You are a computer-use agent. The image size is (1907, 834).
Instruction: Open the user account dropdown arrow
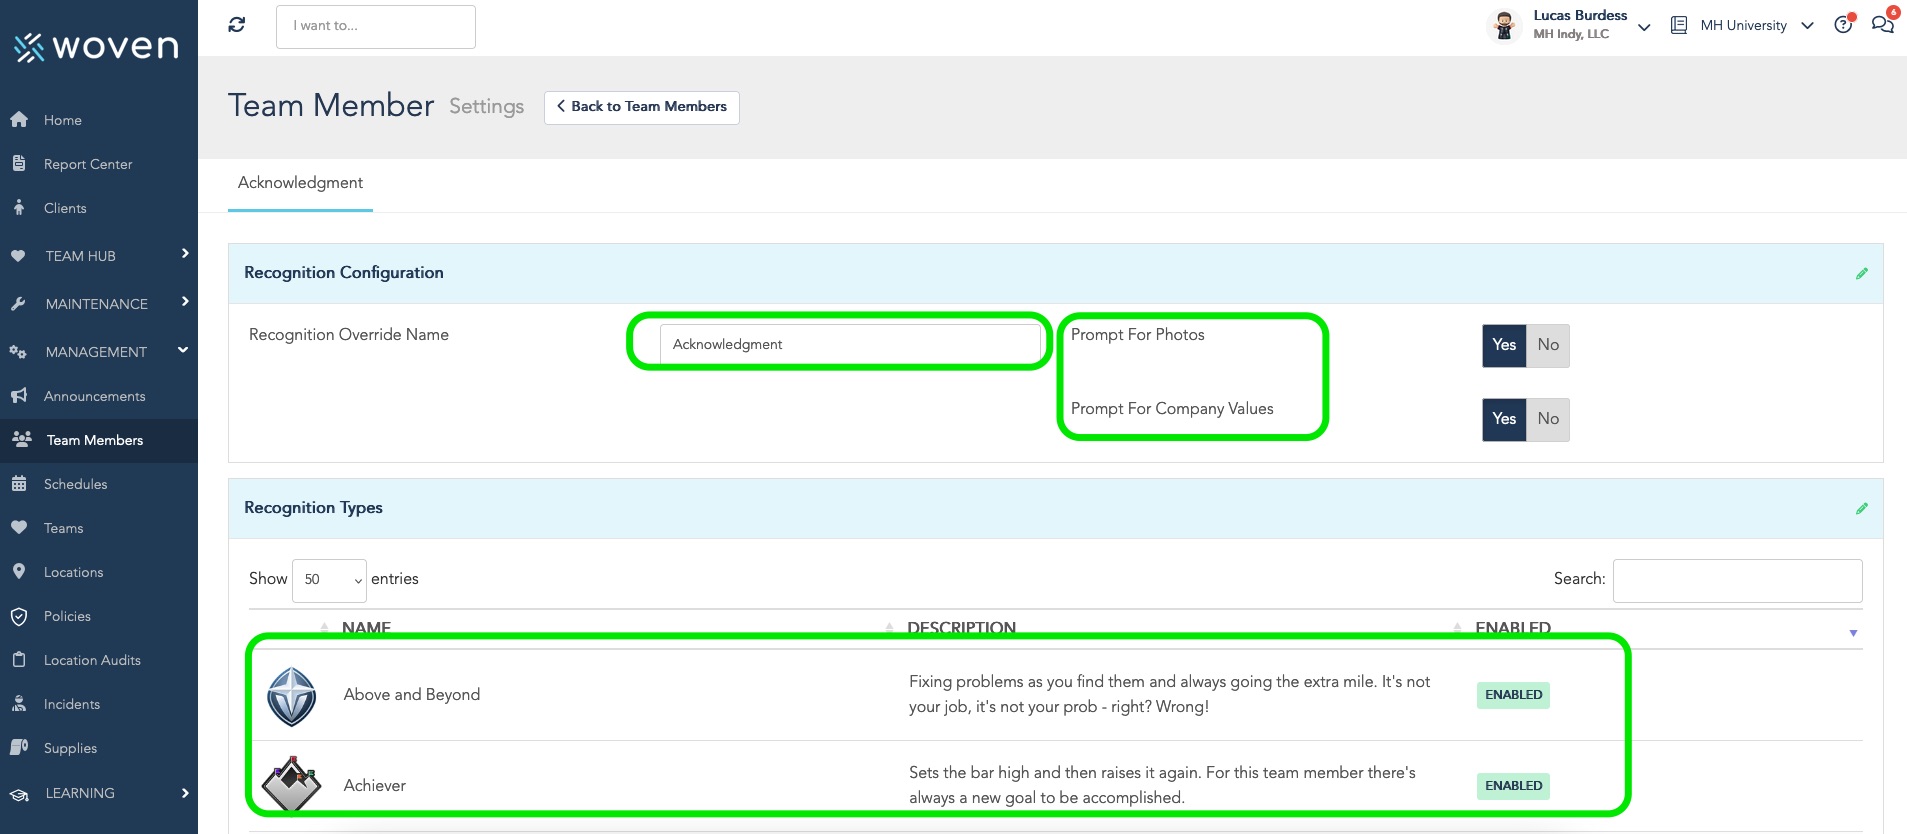tap(1644, 27)
